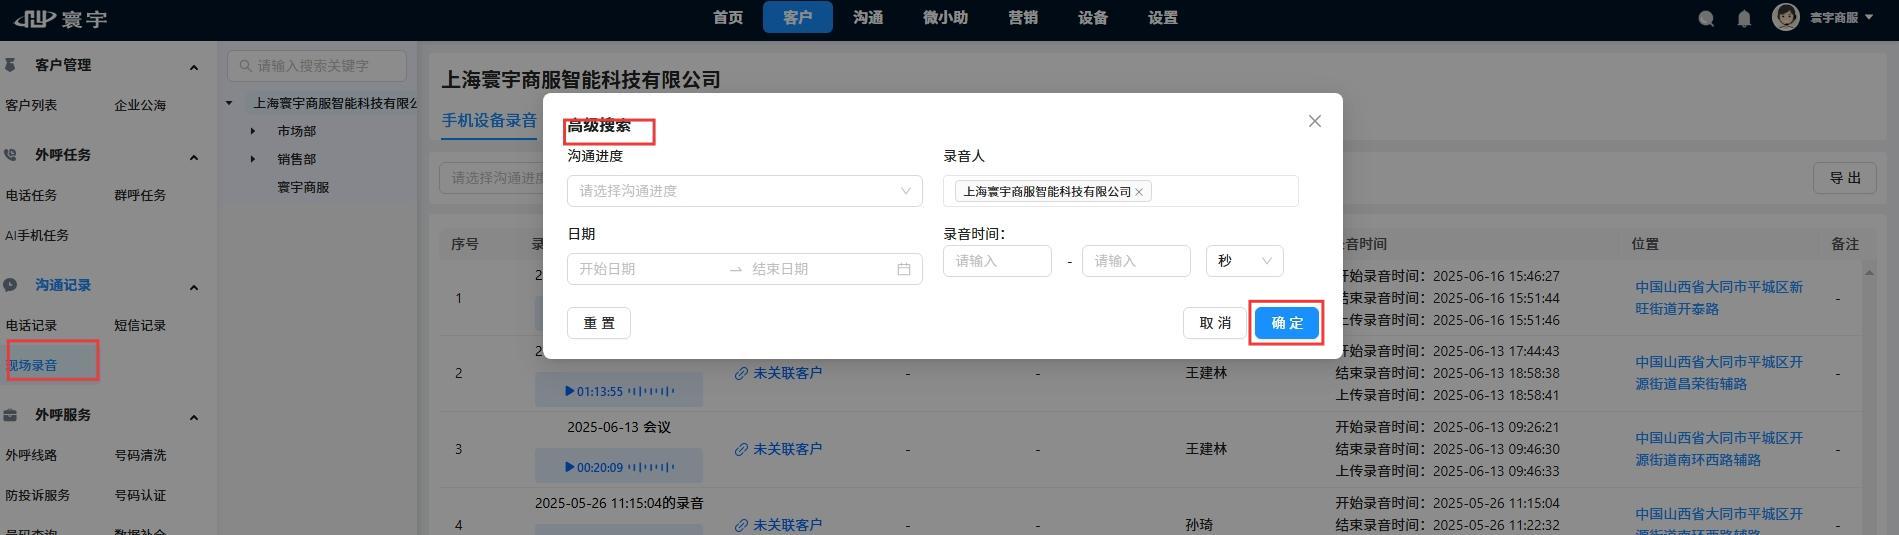Open 外呼线路 in the sidebar
Screen dimensions: 1899x535
pyautogui.click(x=31, y=455)
